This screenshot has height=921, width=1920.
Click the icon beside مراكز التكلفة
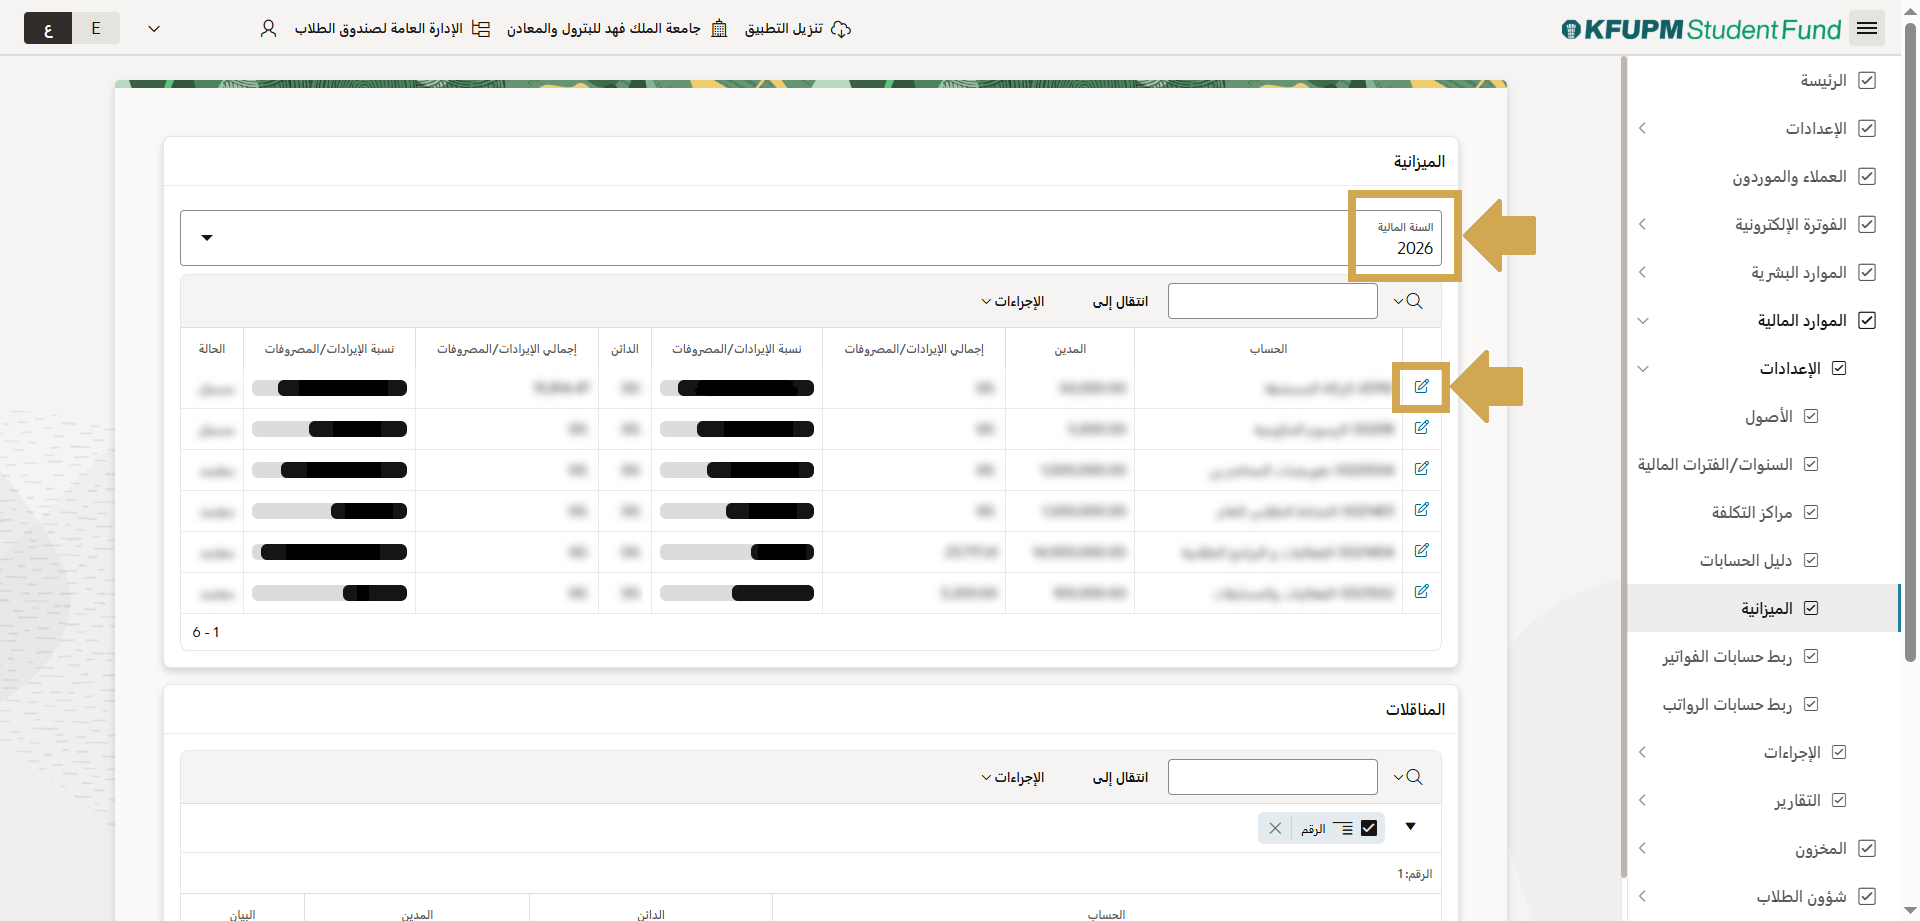pos(1811,512)
